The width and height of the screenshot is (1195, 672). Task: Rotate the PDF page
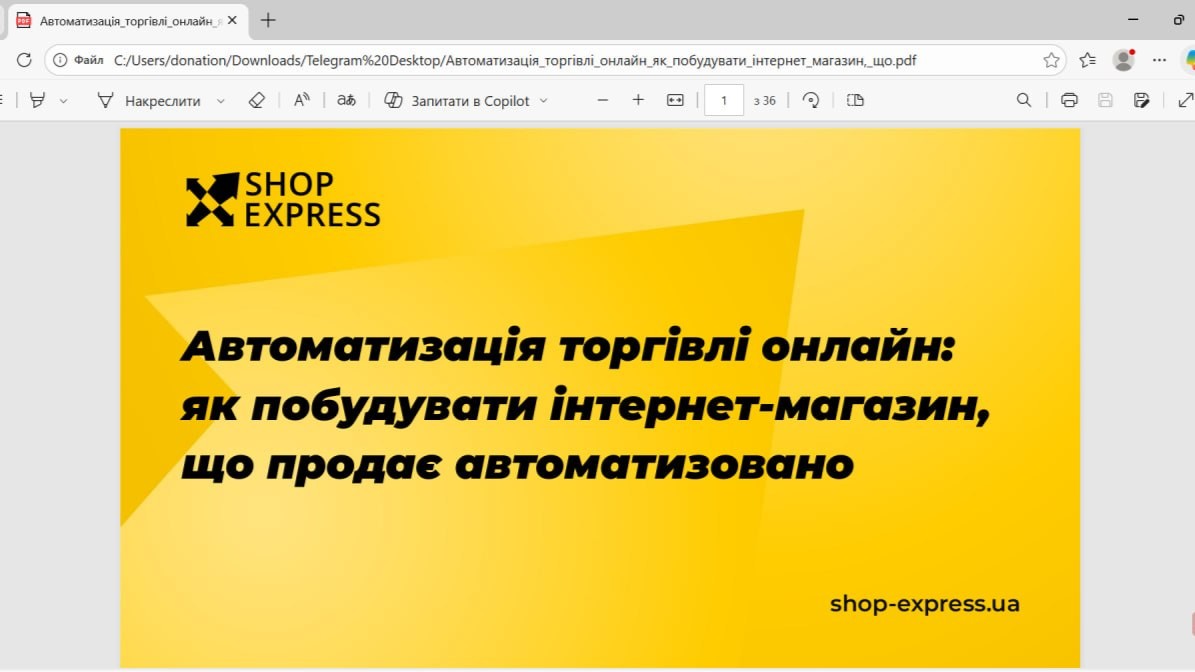[811, 100]
